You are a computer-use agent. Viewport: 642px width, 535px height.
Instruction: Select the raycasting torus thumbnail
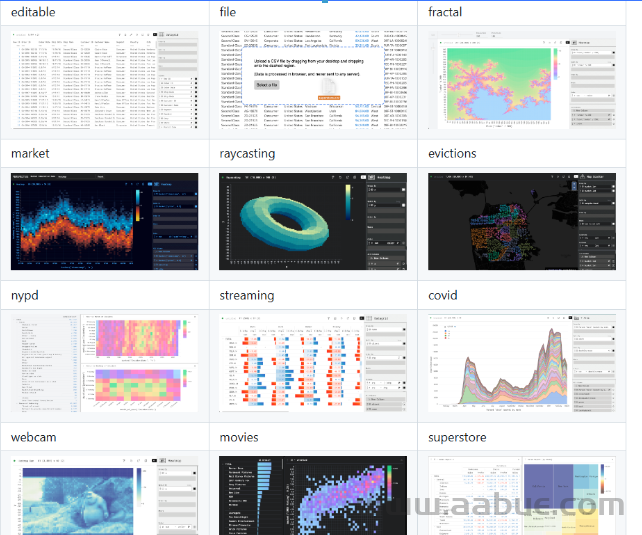(x=313, y=221)
